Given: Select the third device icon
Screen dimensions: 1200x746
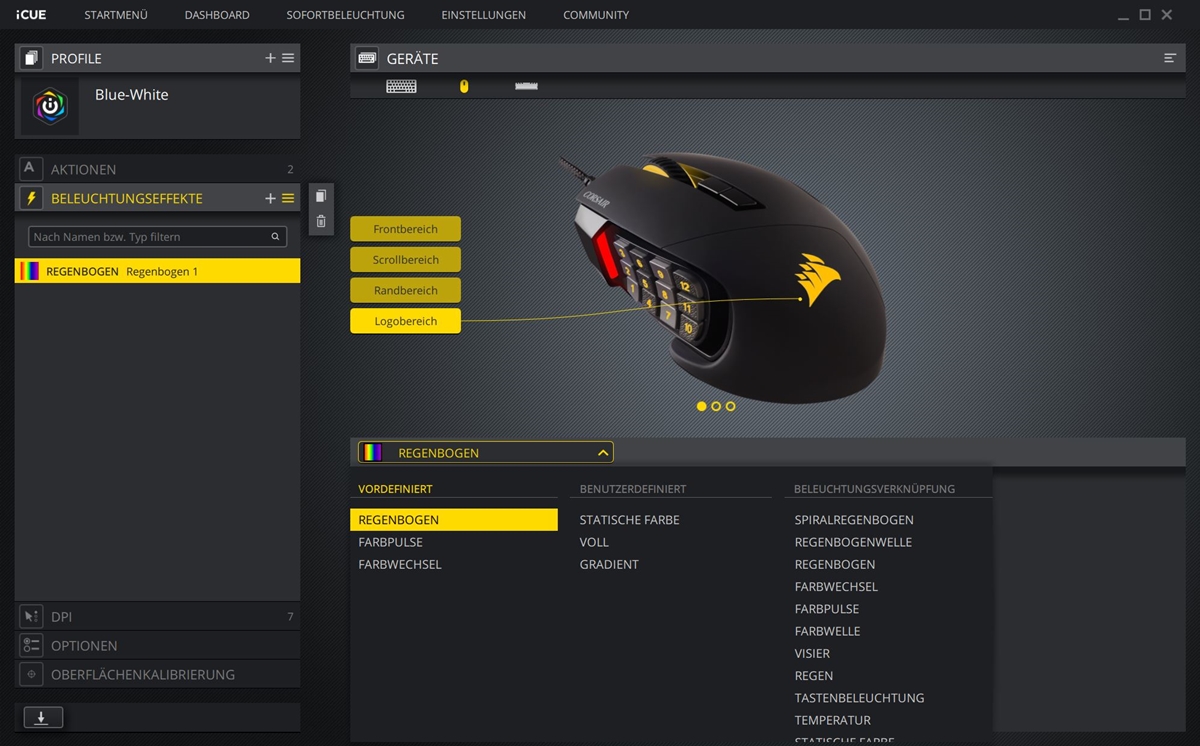Looking at the screenshot, I should coord(526,86).
